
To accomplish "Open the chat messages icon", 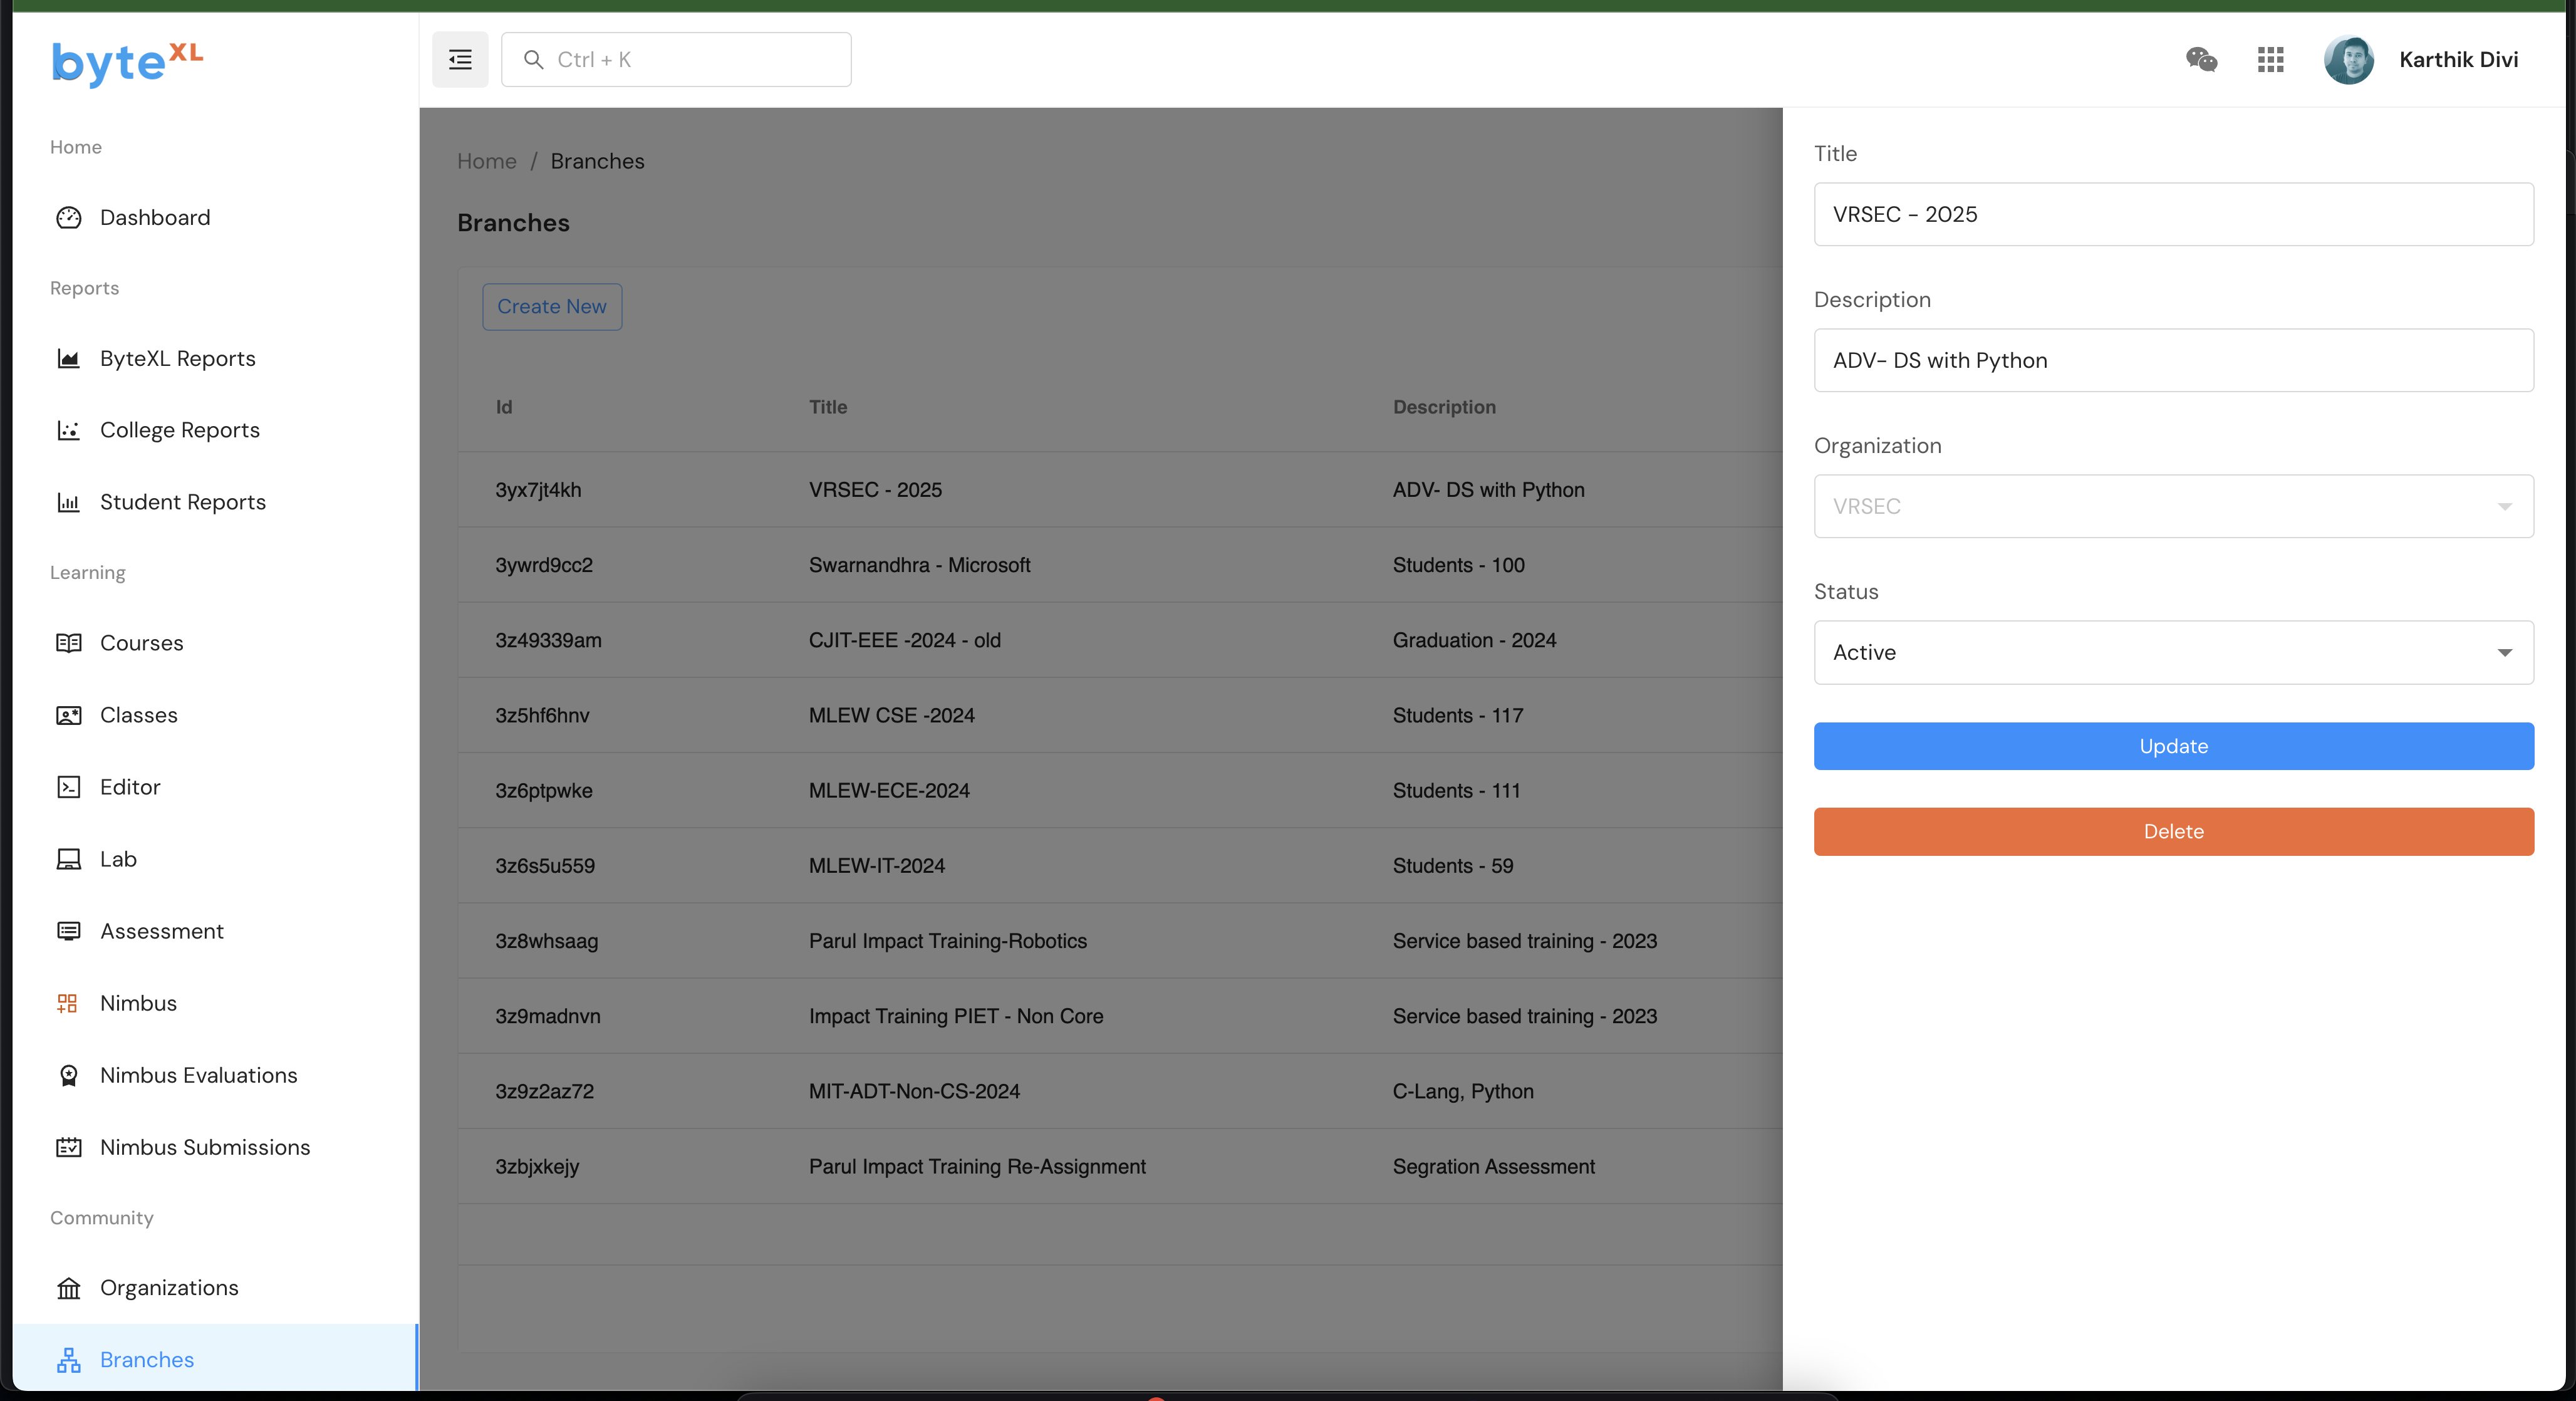I will click(2201, 60).
